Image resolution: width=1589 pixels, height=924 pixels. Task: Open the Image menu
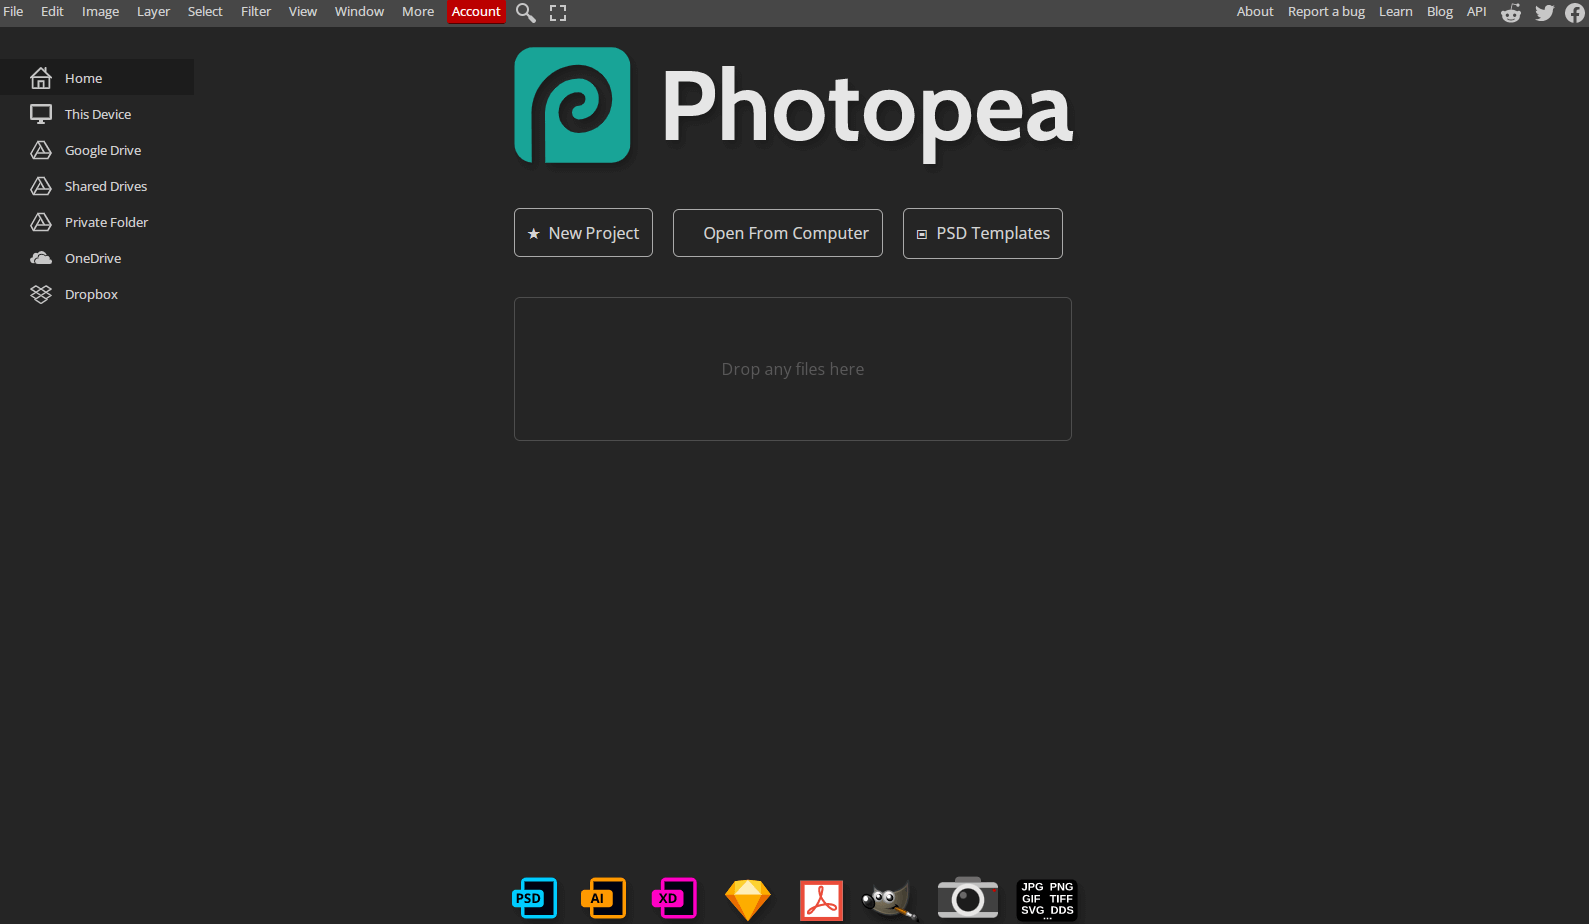click(x=100, y=12)
